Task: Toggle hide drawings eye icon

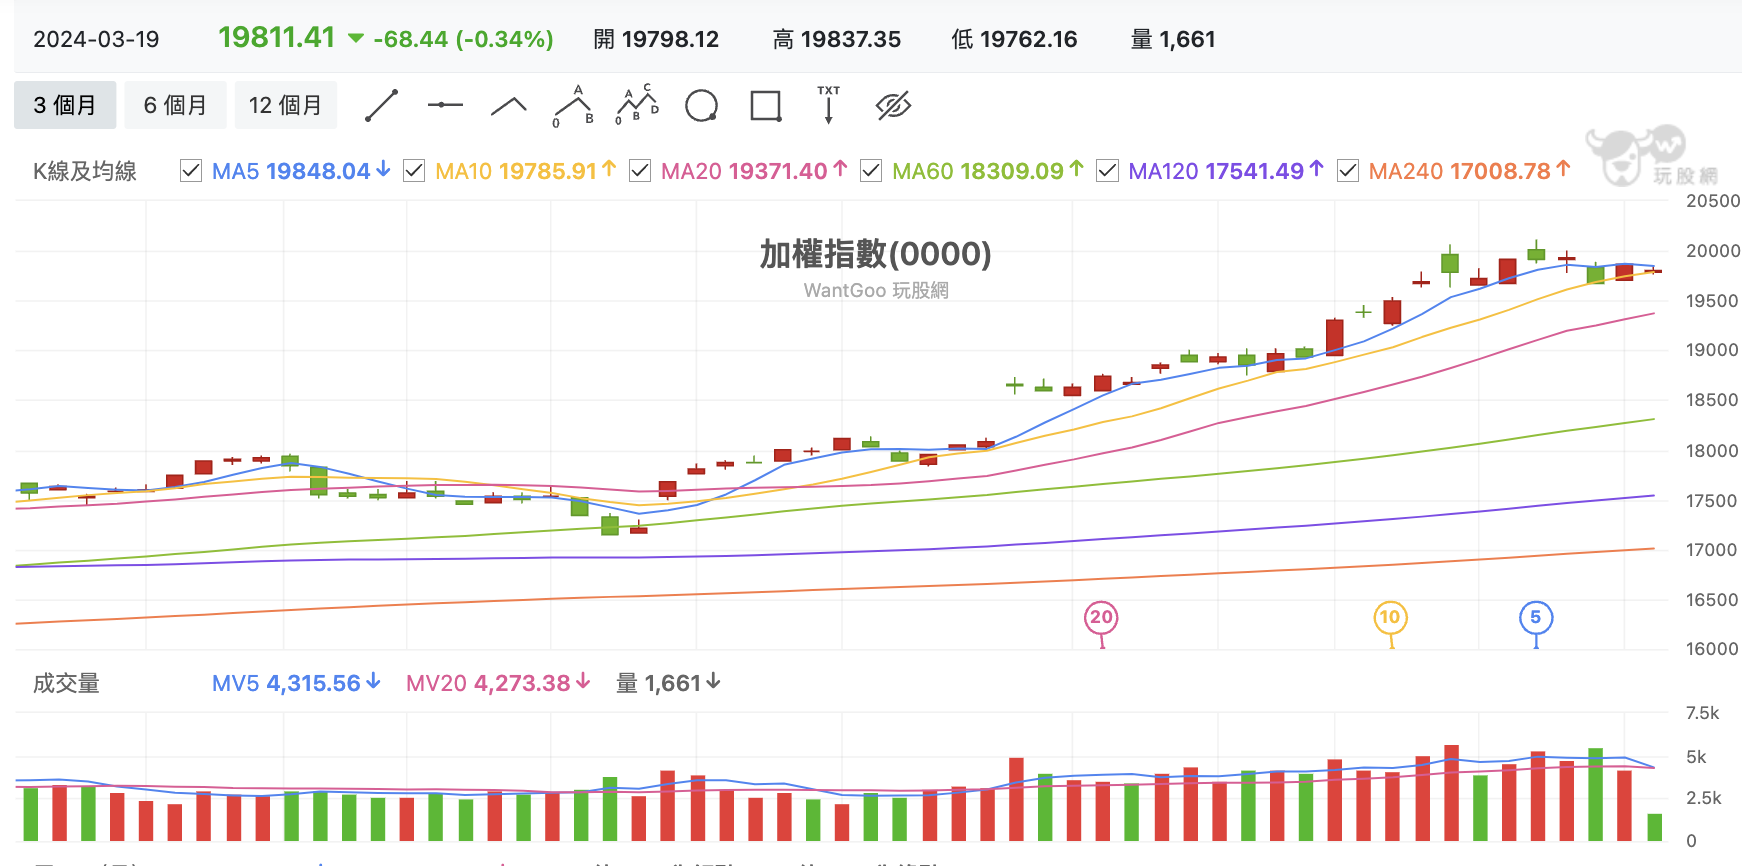Action: (x=893, y=105)
